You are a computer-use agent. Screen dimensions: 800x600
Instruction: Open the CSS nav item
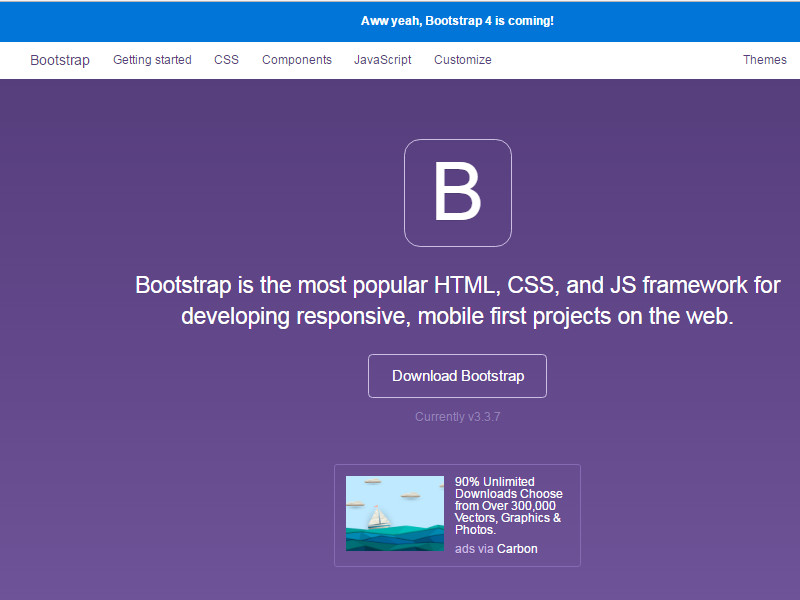point(227,60)
